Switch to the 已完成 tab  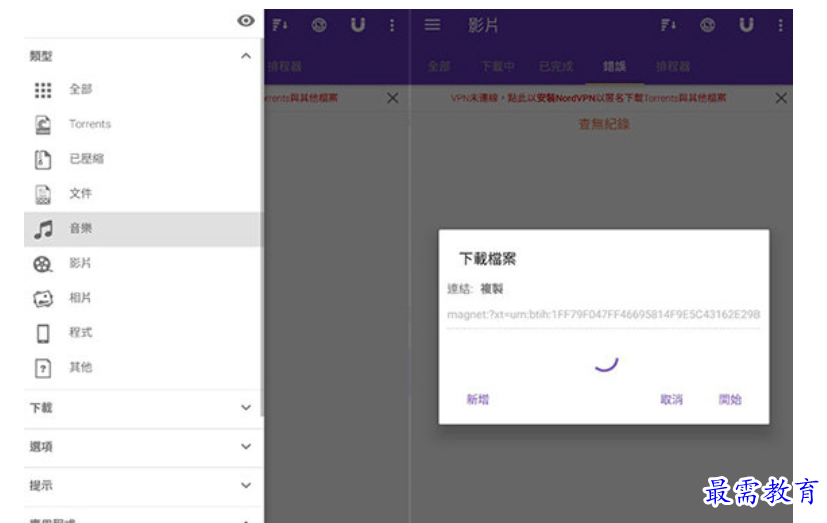pyautogui.click(x=556, y=66)
